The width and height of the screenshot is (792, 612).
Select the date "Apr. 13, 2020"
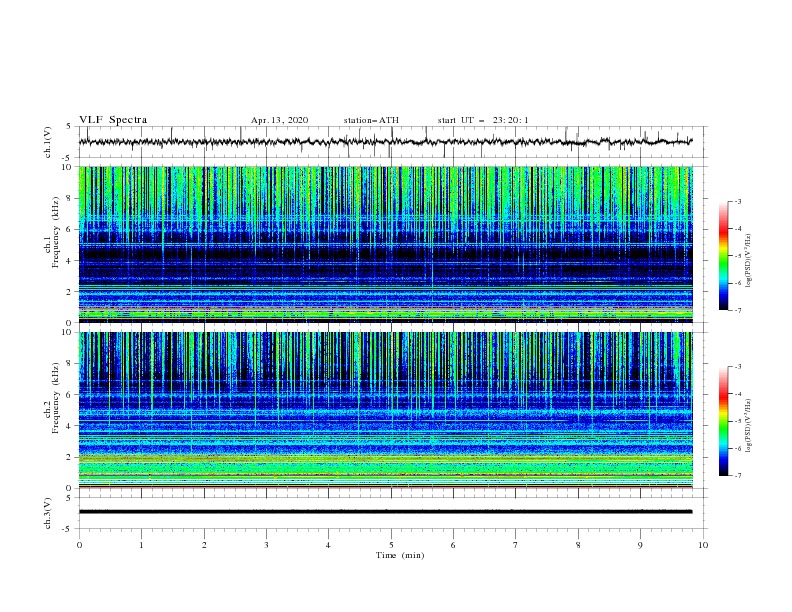(x=279, y=120)
